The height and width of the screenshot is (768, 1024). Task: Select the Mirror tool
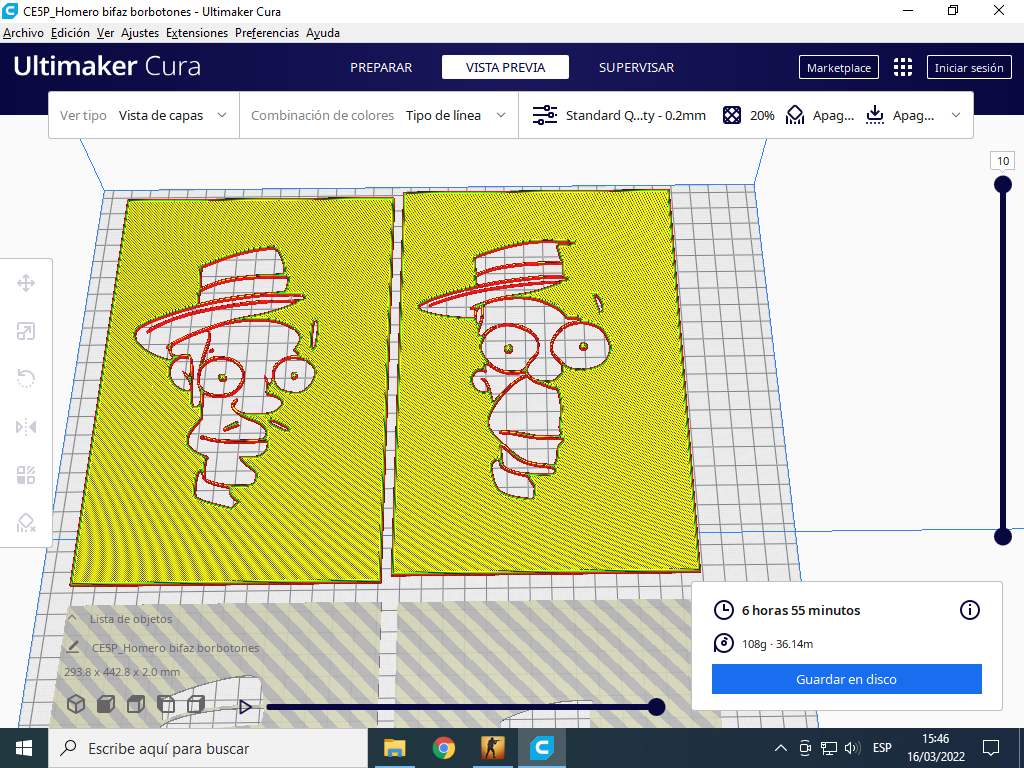tap(26, 427)
